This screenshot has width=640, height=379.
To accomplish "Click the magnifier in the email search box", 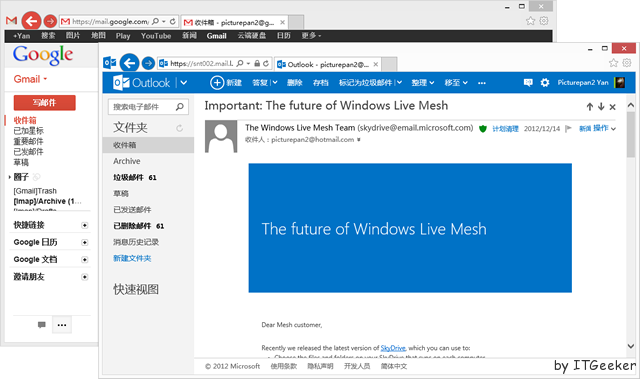I will (180, 106).
